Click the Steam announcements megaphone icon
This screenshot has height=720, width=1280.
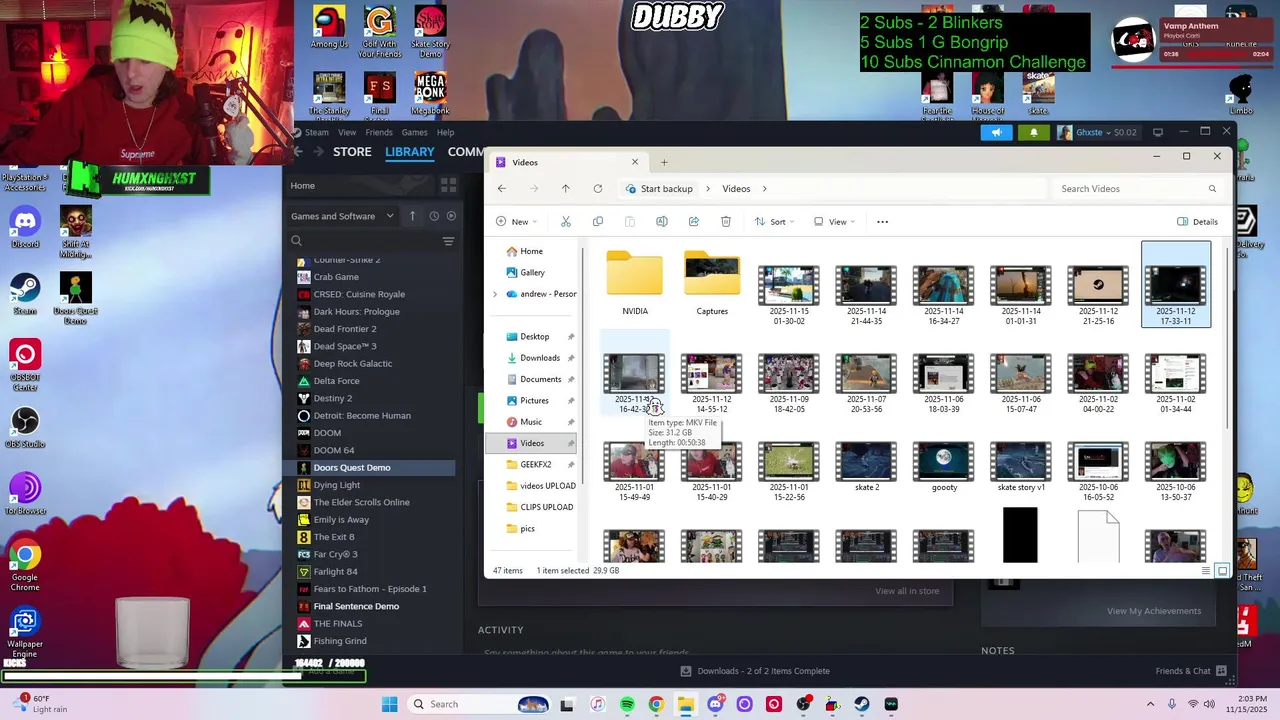pos(996,132)
